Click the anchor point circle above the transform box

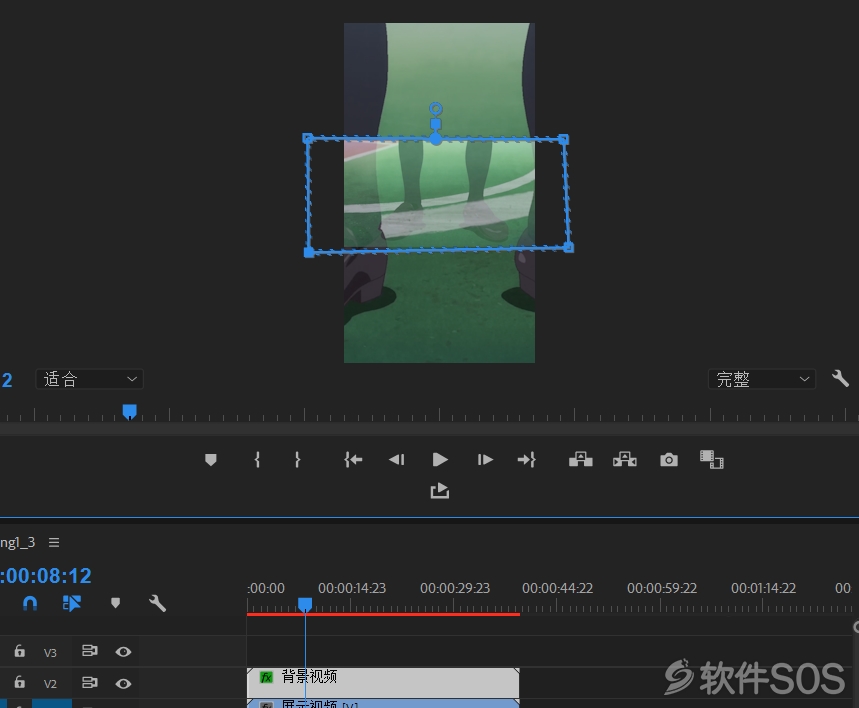[x=436, y=108]
